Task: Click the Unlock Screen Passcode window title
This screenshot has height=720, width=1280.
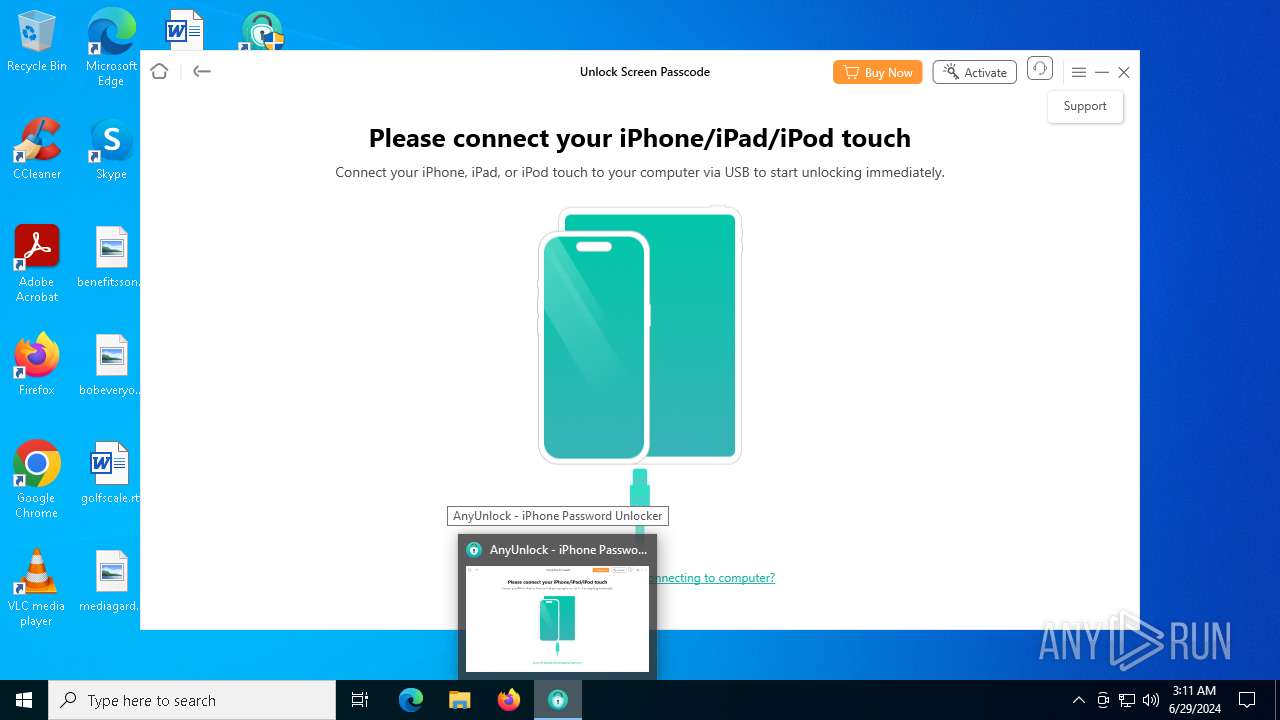Action: 645,72
